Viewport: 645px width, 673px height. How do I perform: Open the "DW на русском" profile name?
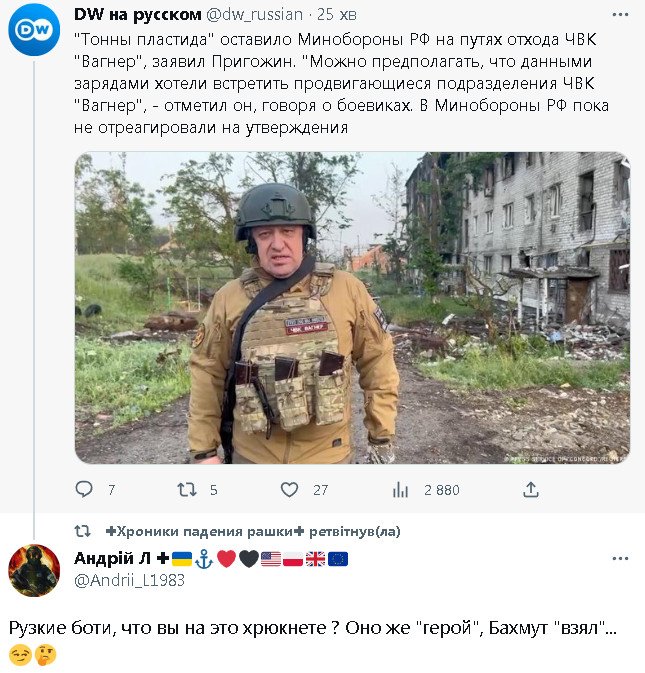click(138, 14)
